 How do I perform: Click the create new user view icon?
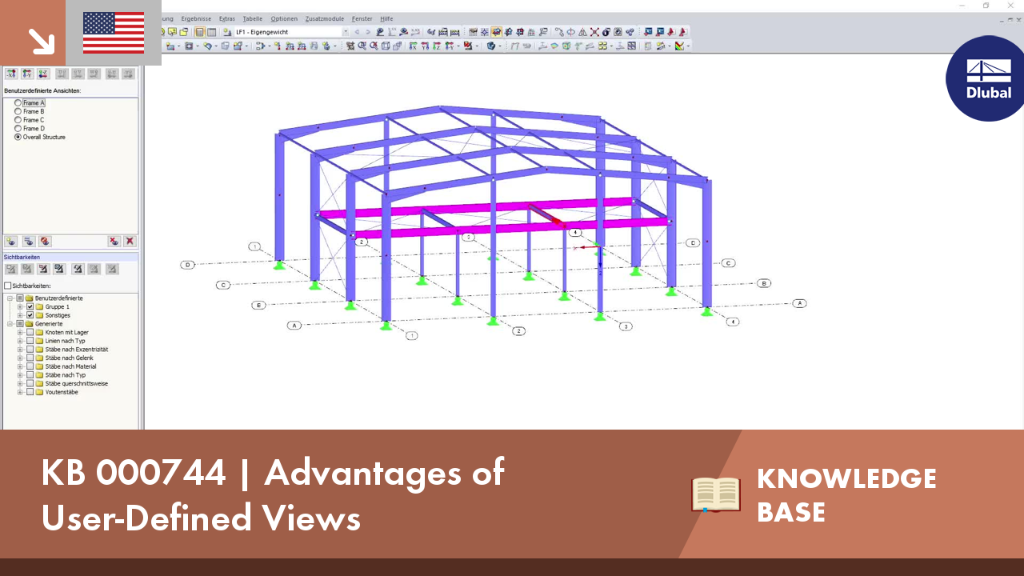click(x=11, y=242)
